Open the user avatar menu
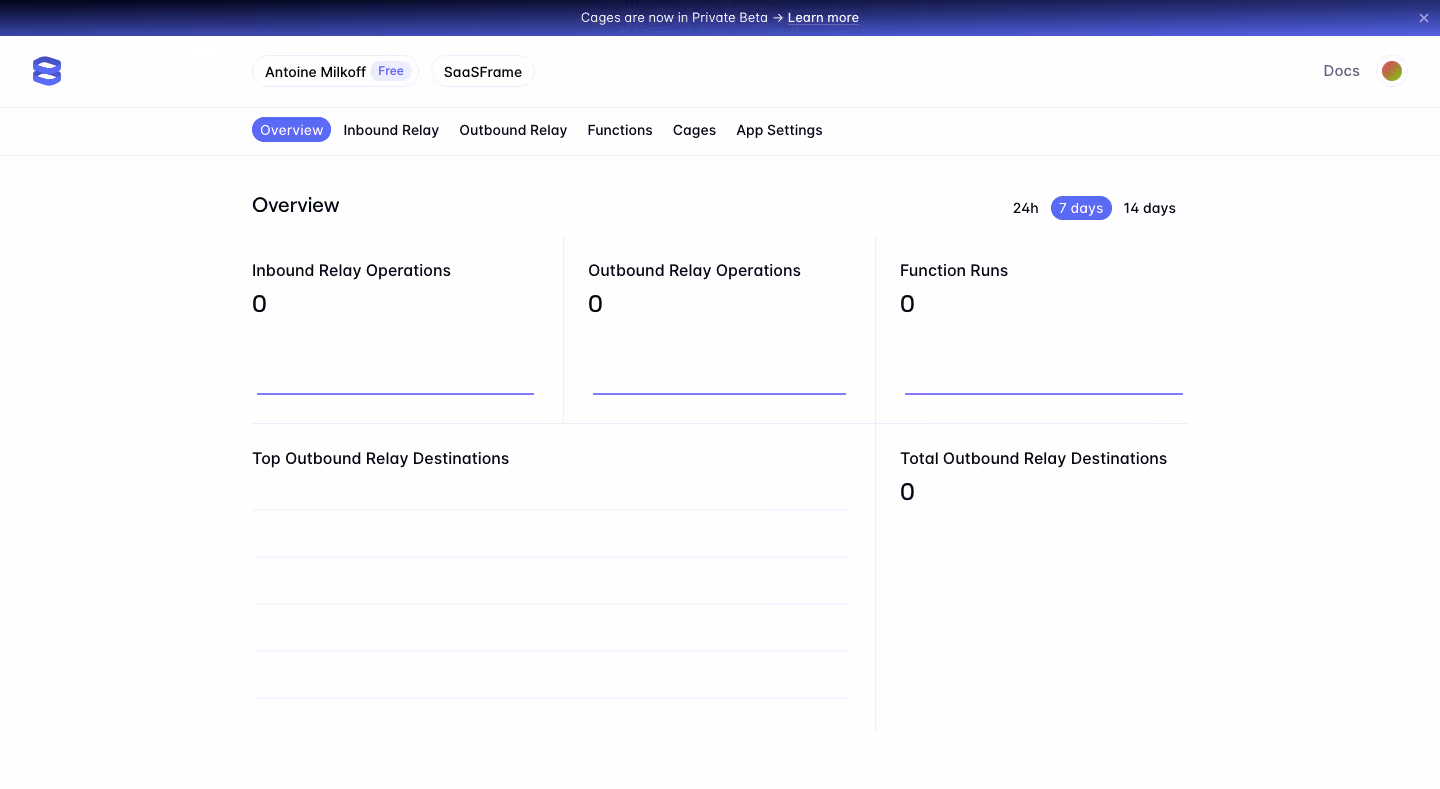Viewport: 1440px width, 789px height. point(1391,71)
